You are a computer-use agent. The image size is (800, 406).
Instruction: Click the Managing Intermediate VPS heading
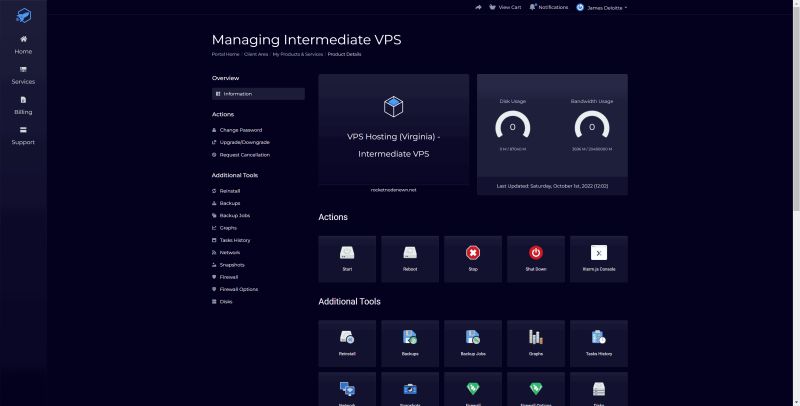click(306, 40)
